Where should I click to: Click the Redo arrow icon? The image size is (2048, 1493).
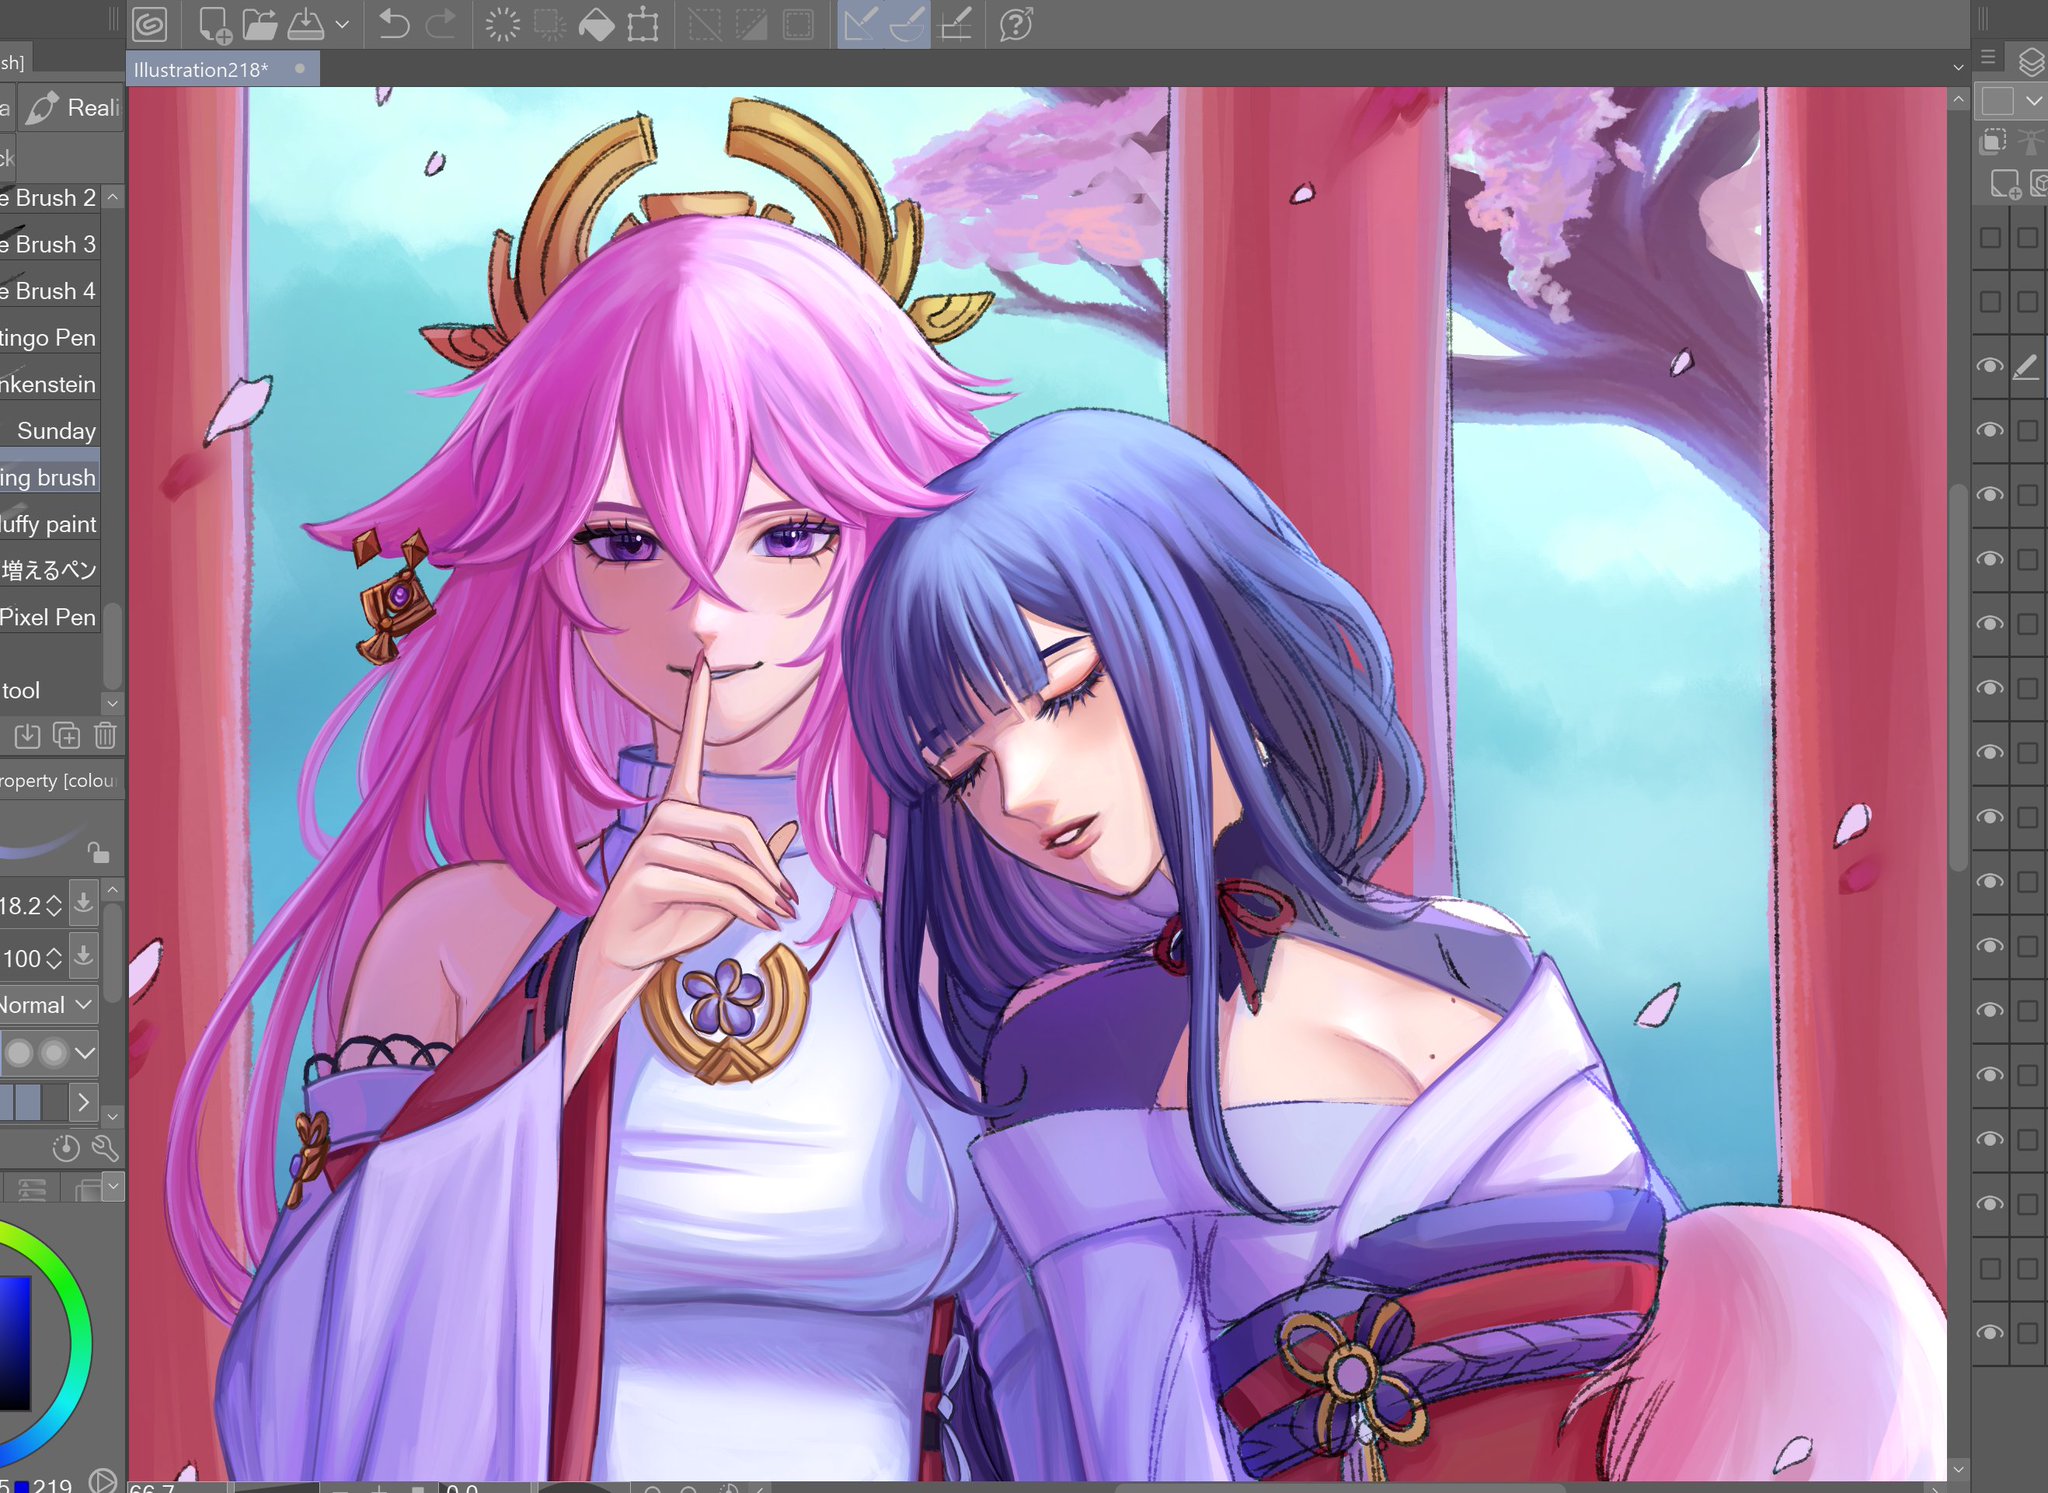[441, 24]
